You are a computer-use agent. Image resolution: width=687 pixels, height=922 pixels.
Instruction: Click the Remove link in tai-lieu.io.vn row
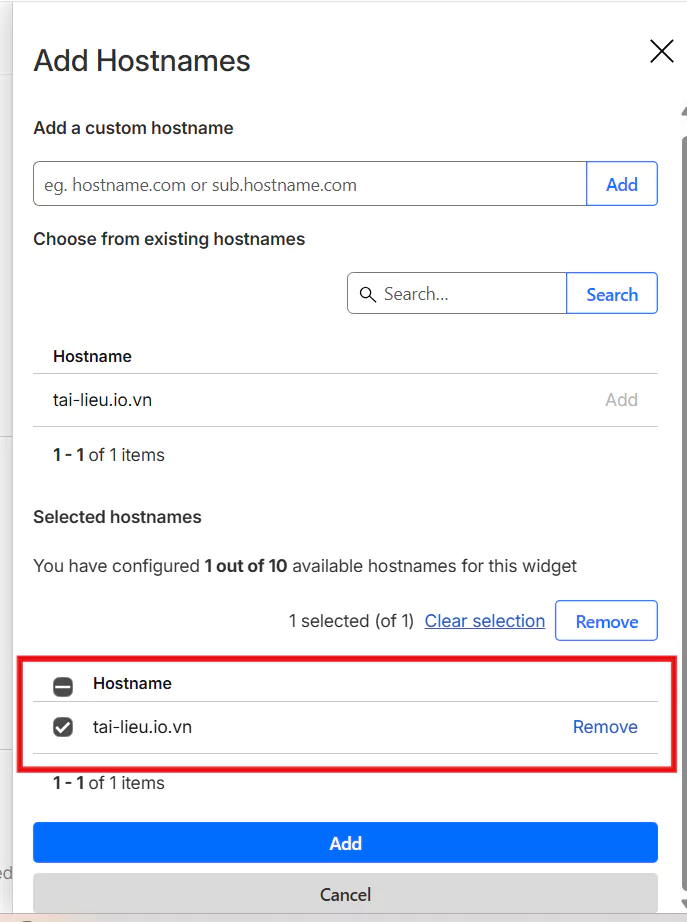point(605,727)
